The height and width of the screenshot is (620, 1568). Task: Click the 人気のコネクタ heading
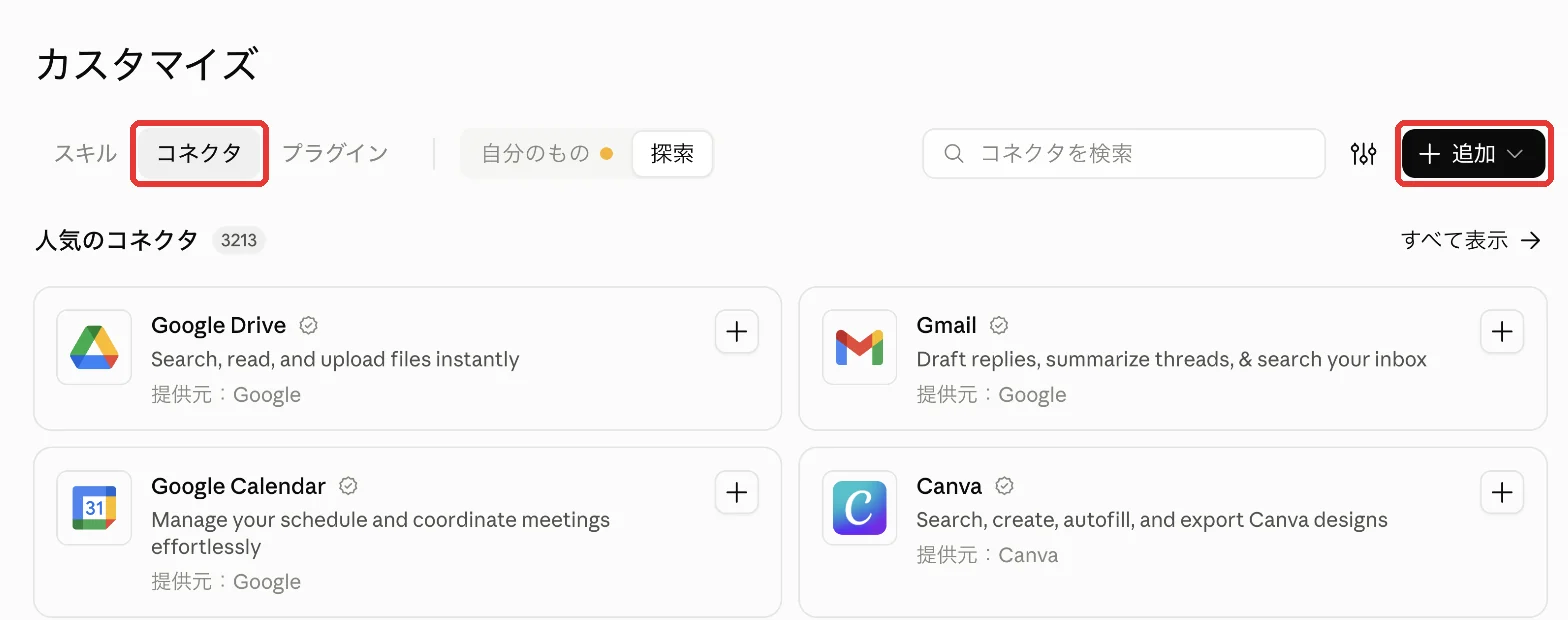(117, 240)
